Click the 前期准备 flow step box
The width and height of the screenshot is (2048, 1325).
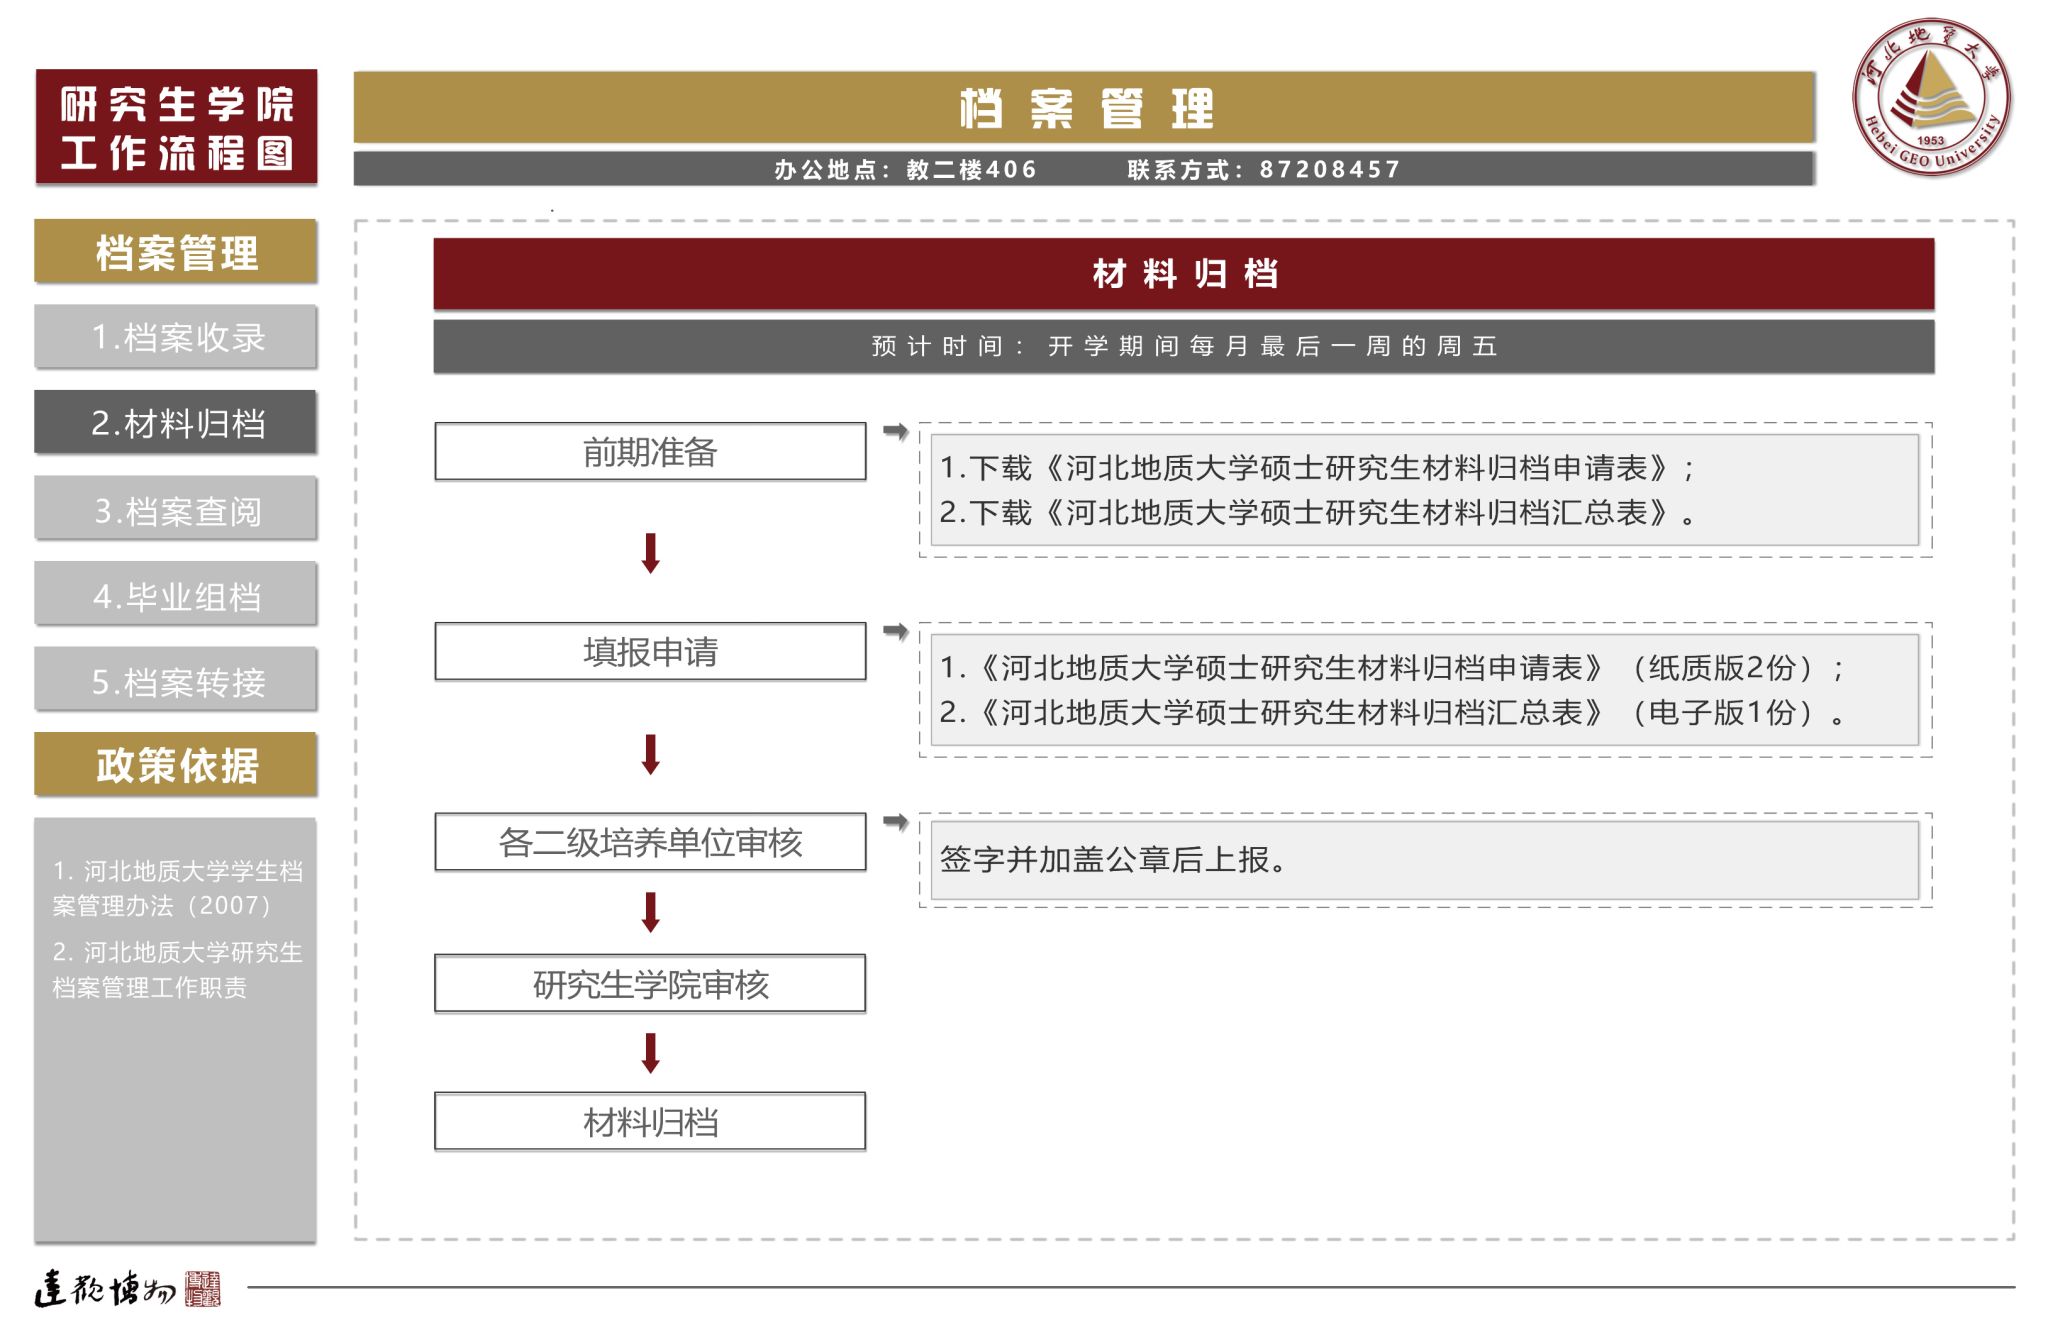tap(650, 452)
